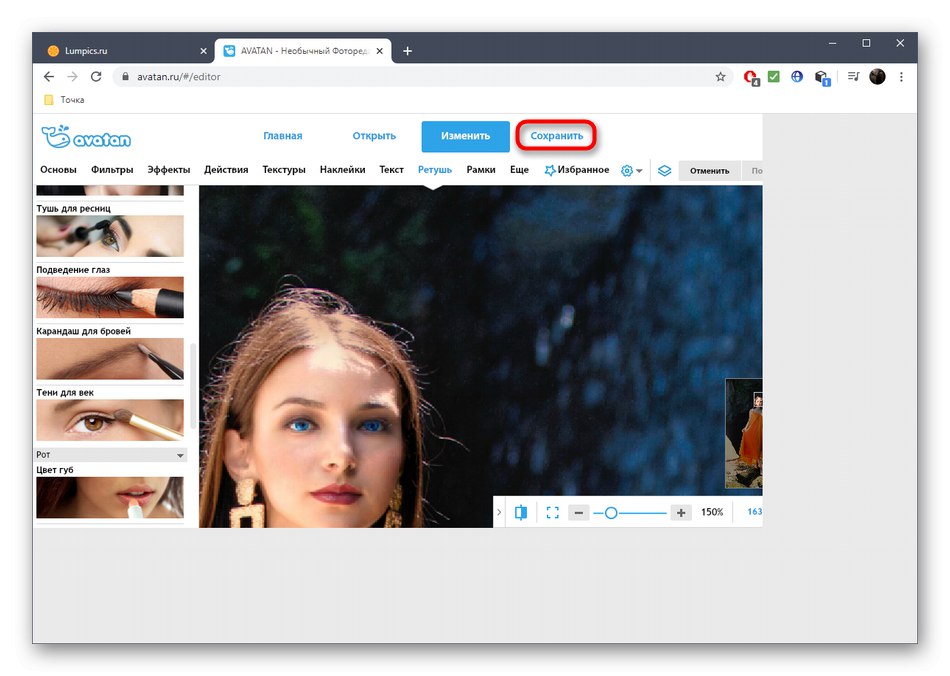
Task: Open the Наклейки tab
Action: click(342, 170)
